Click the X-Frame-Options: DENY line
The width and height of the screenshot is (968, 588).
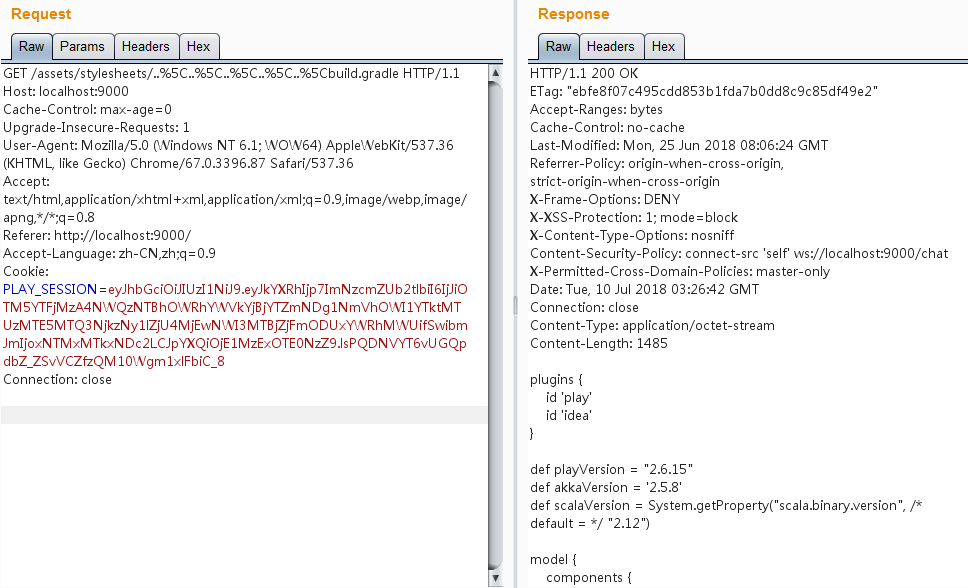pos(605,200)
